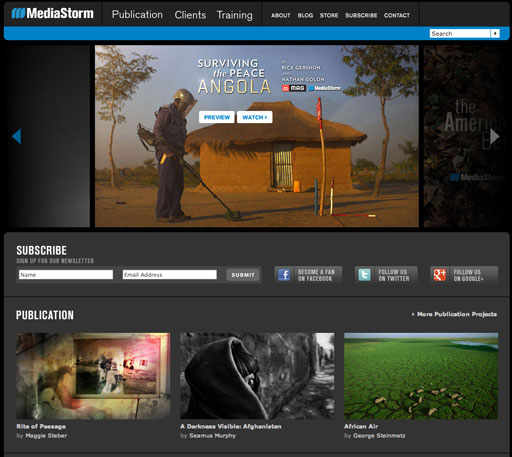
Task: Open the Rite of Passage thumbnail
Action: pos(93,376)
